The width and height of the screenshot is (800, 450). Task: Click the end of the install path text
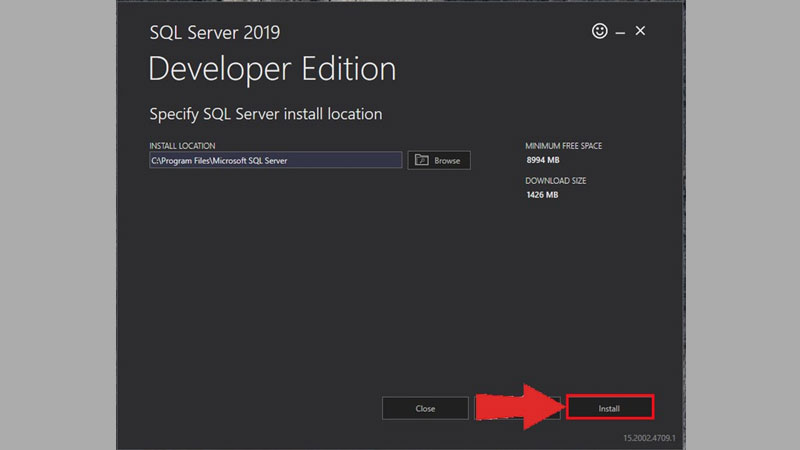[288, 160]
